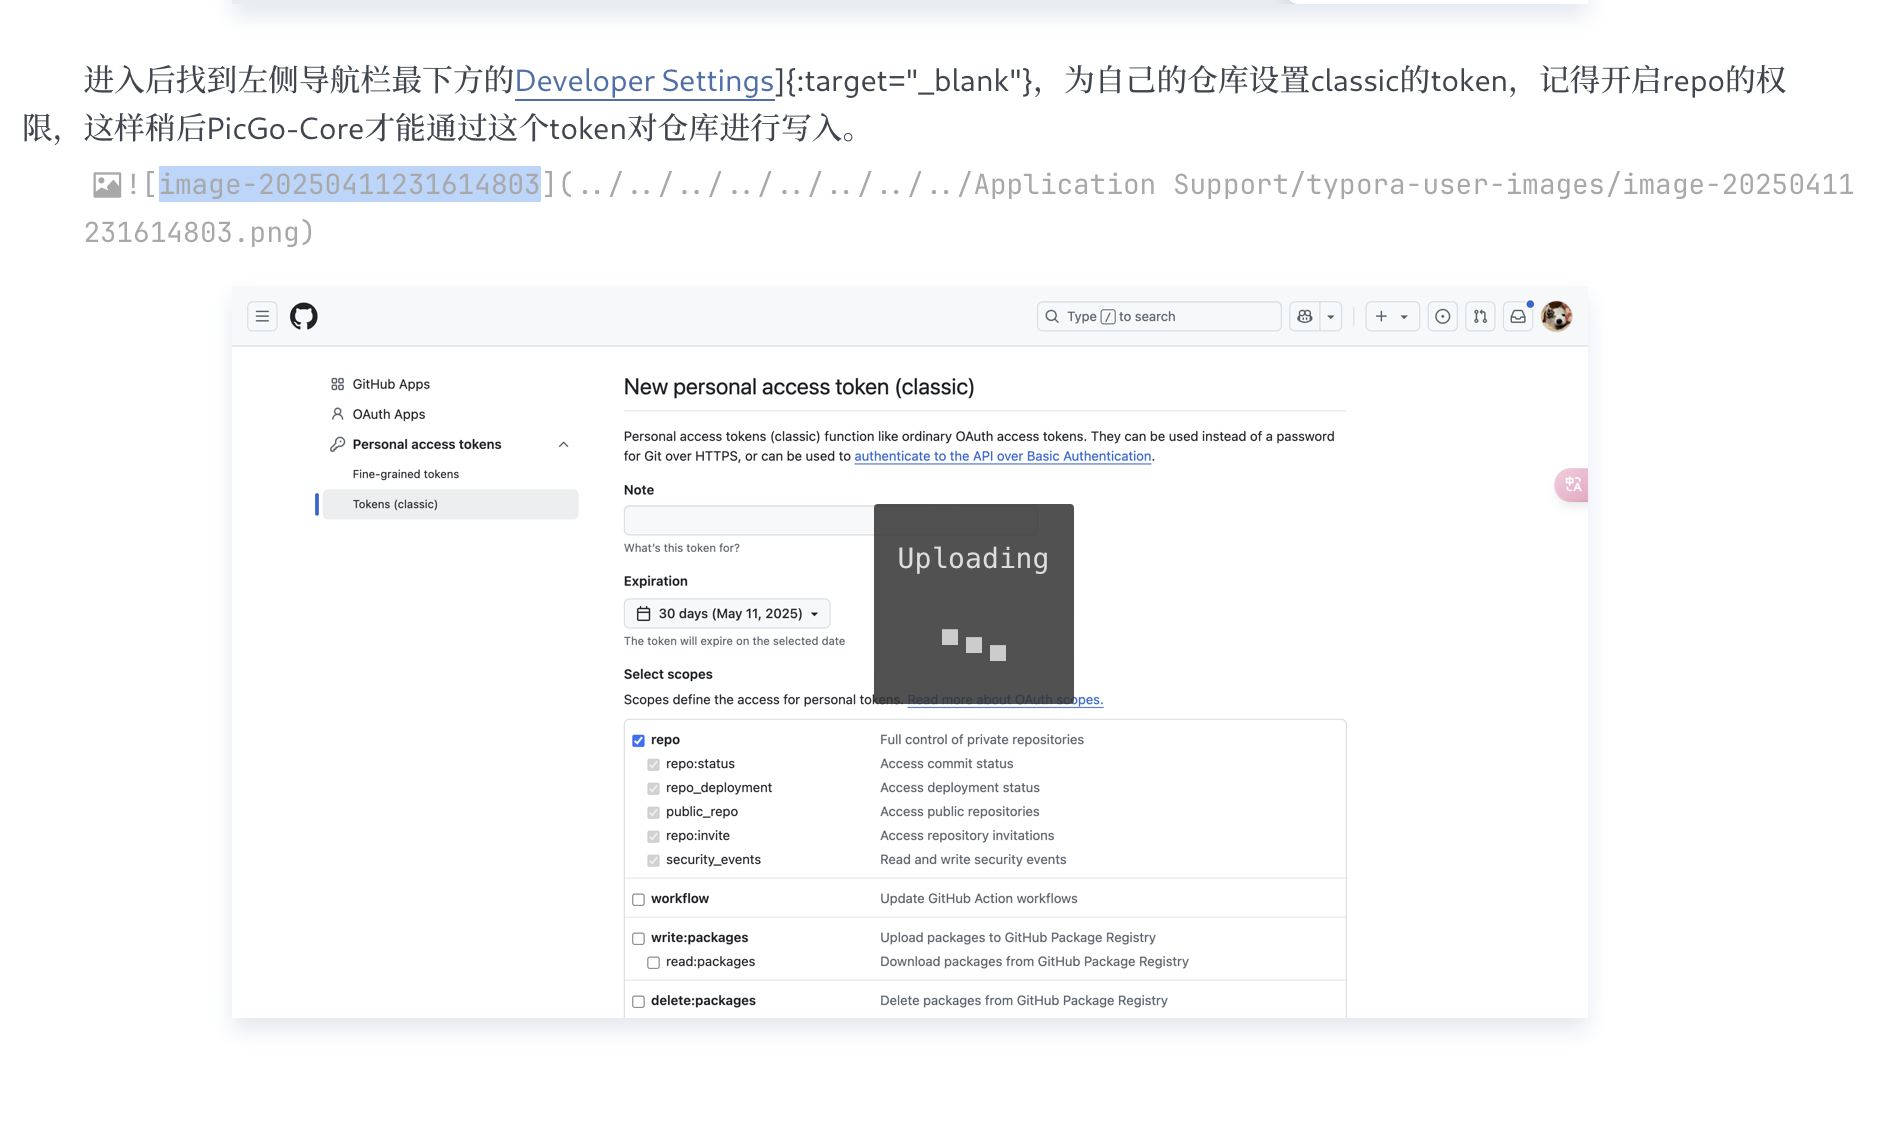Open the pull requests icon in header
1884x1128 pixels.
click(1480, 316)
